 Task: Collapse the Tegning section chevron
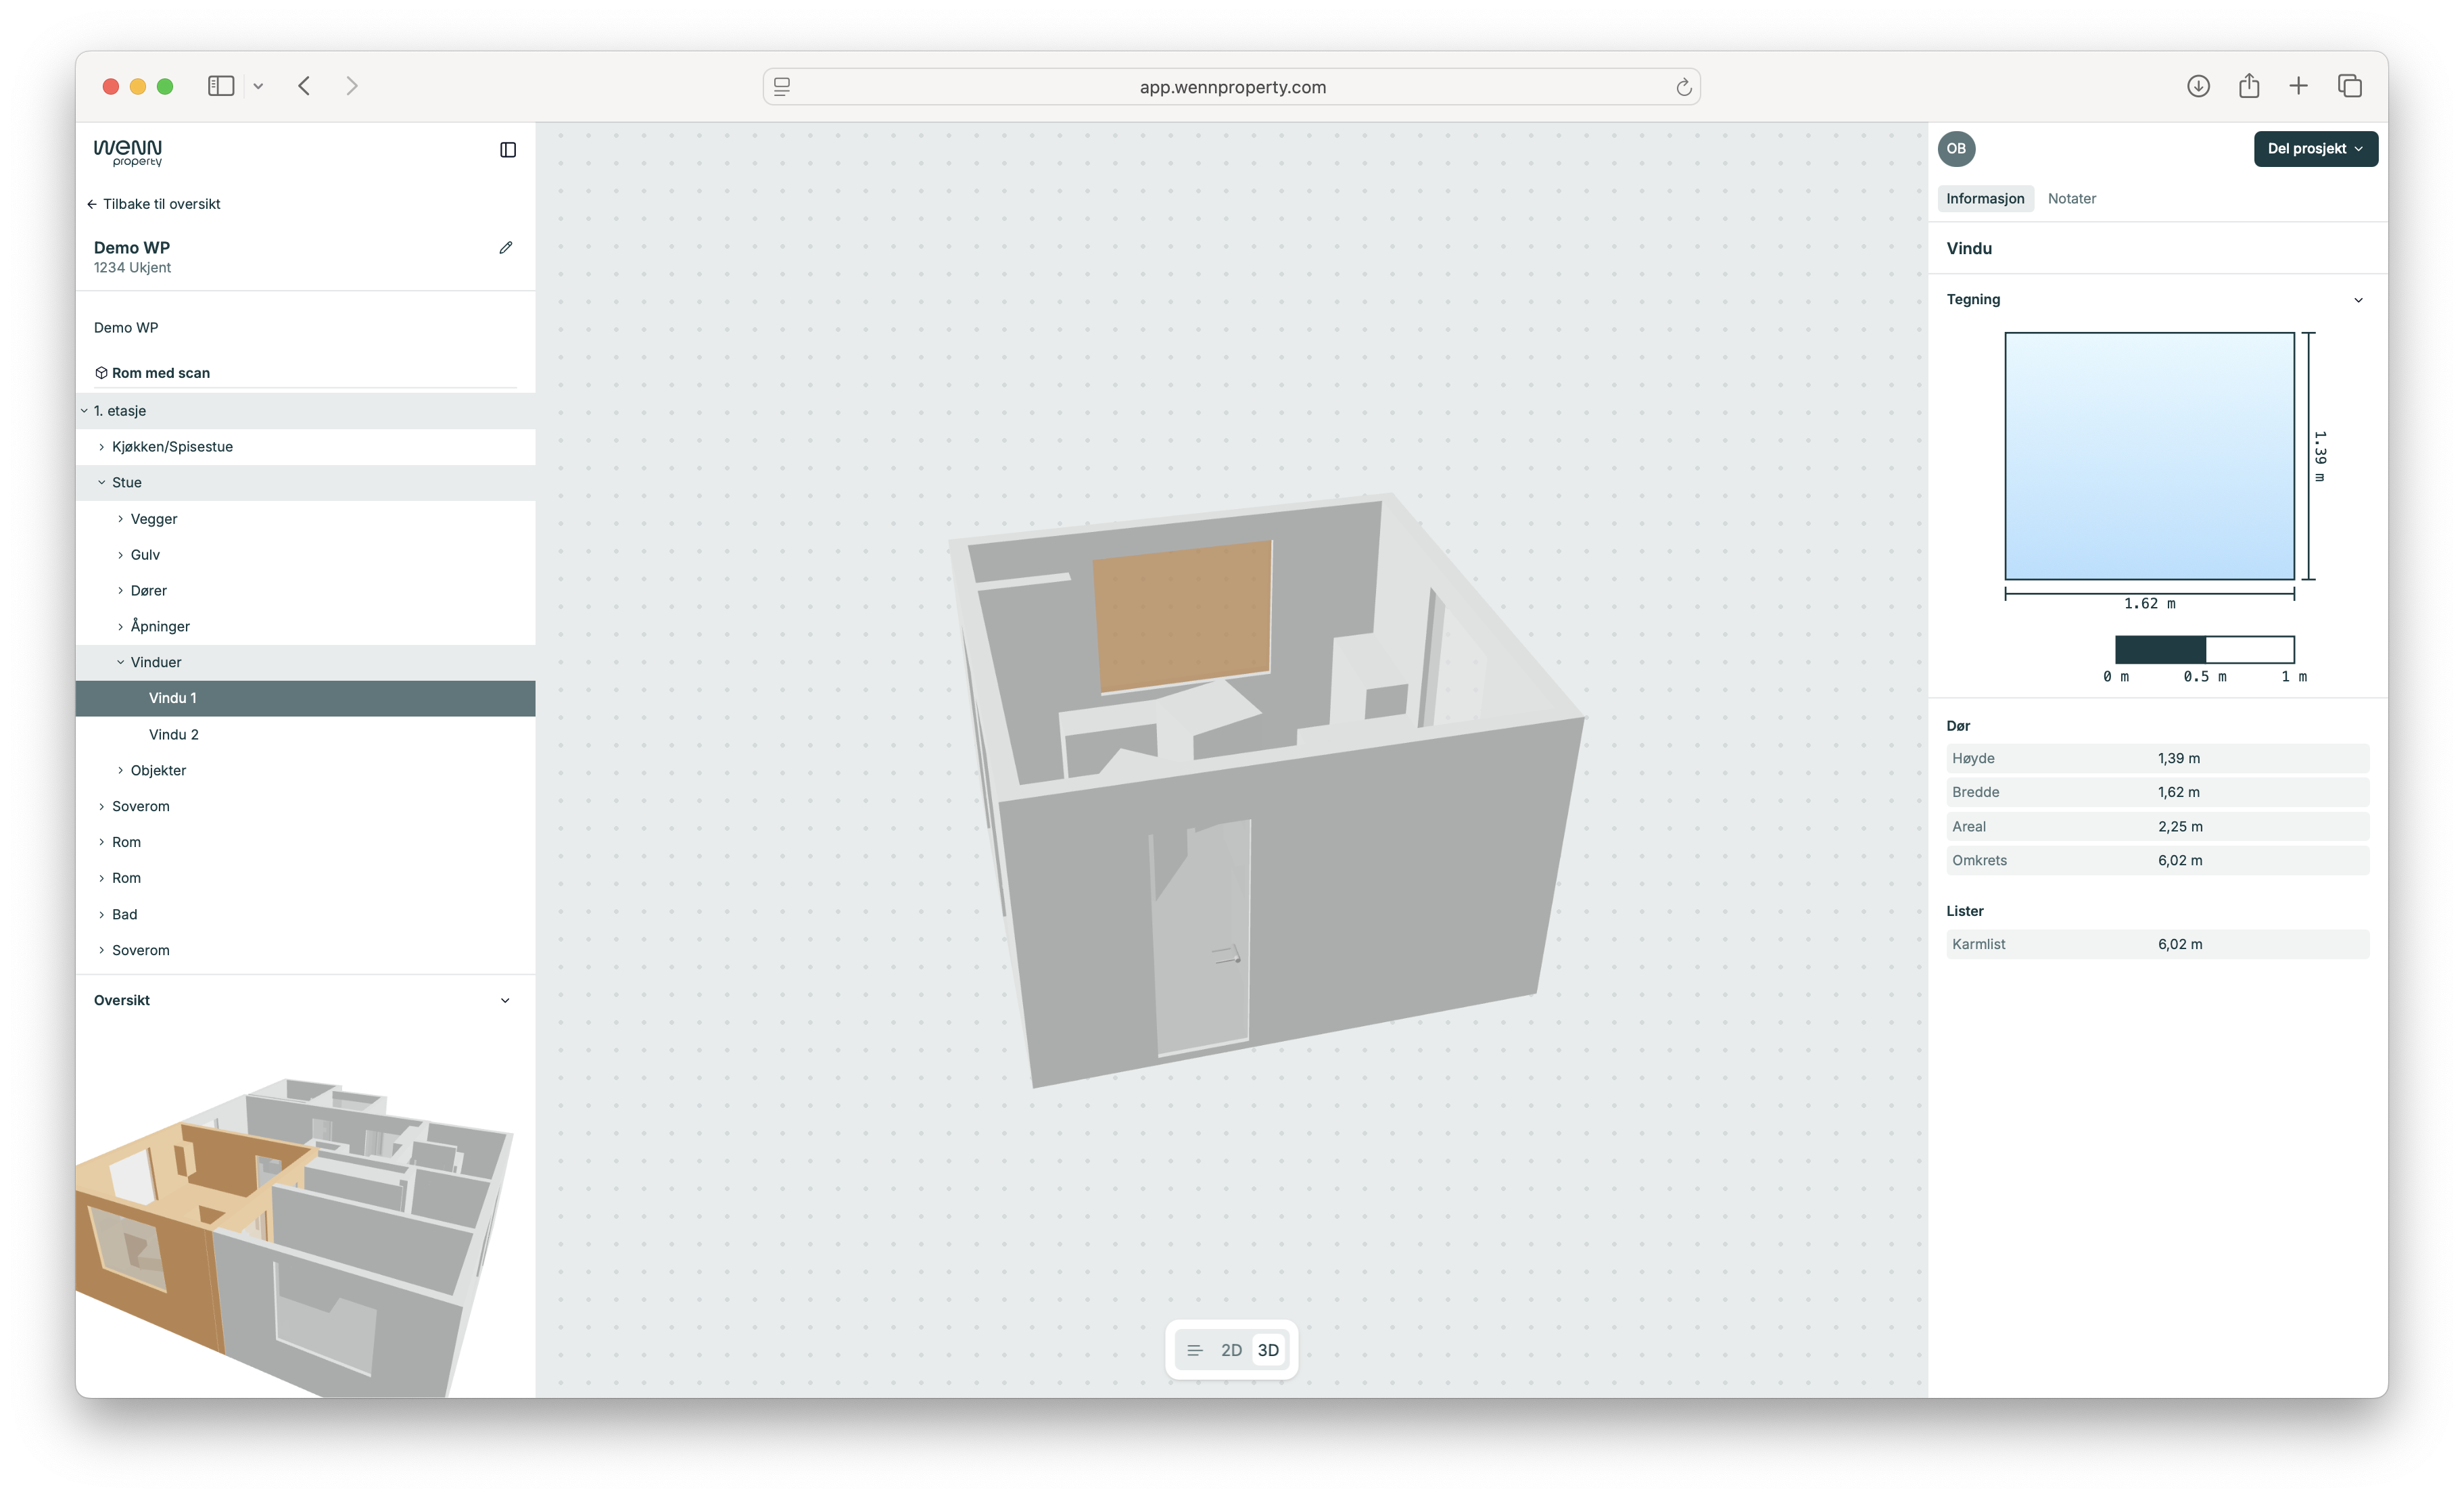point(2358,300)
